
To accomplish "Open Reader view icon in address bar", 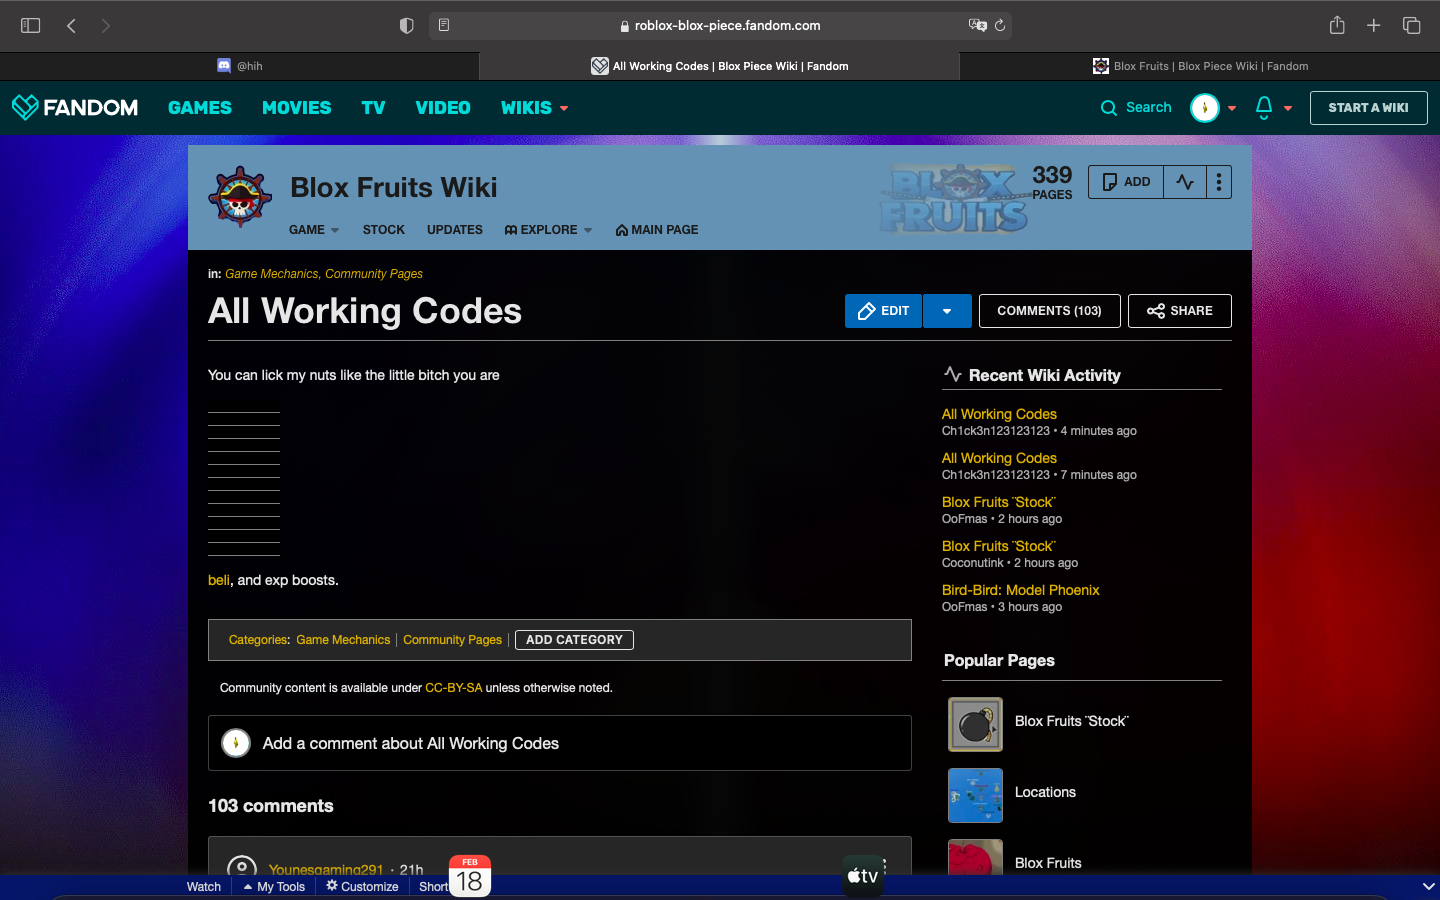I will [x=444, y=25].
